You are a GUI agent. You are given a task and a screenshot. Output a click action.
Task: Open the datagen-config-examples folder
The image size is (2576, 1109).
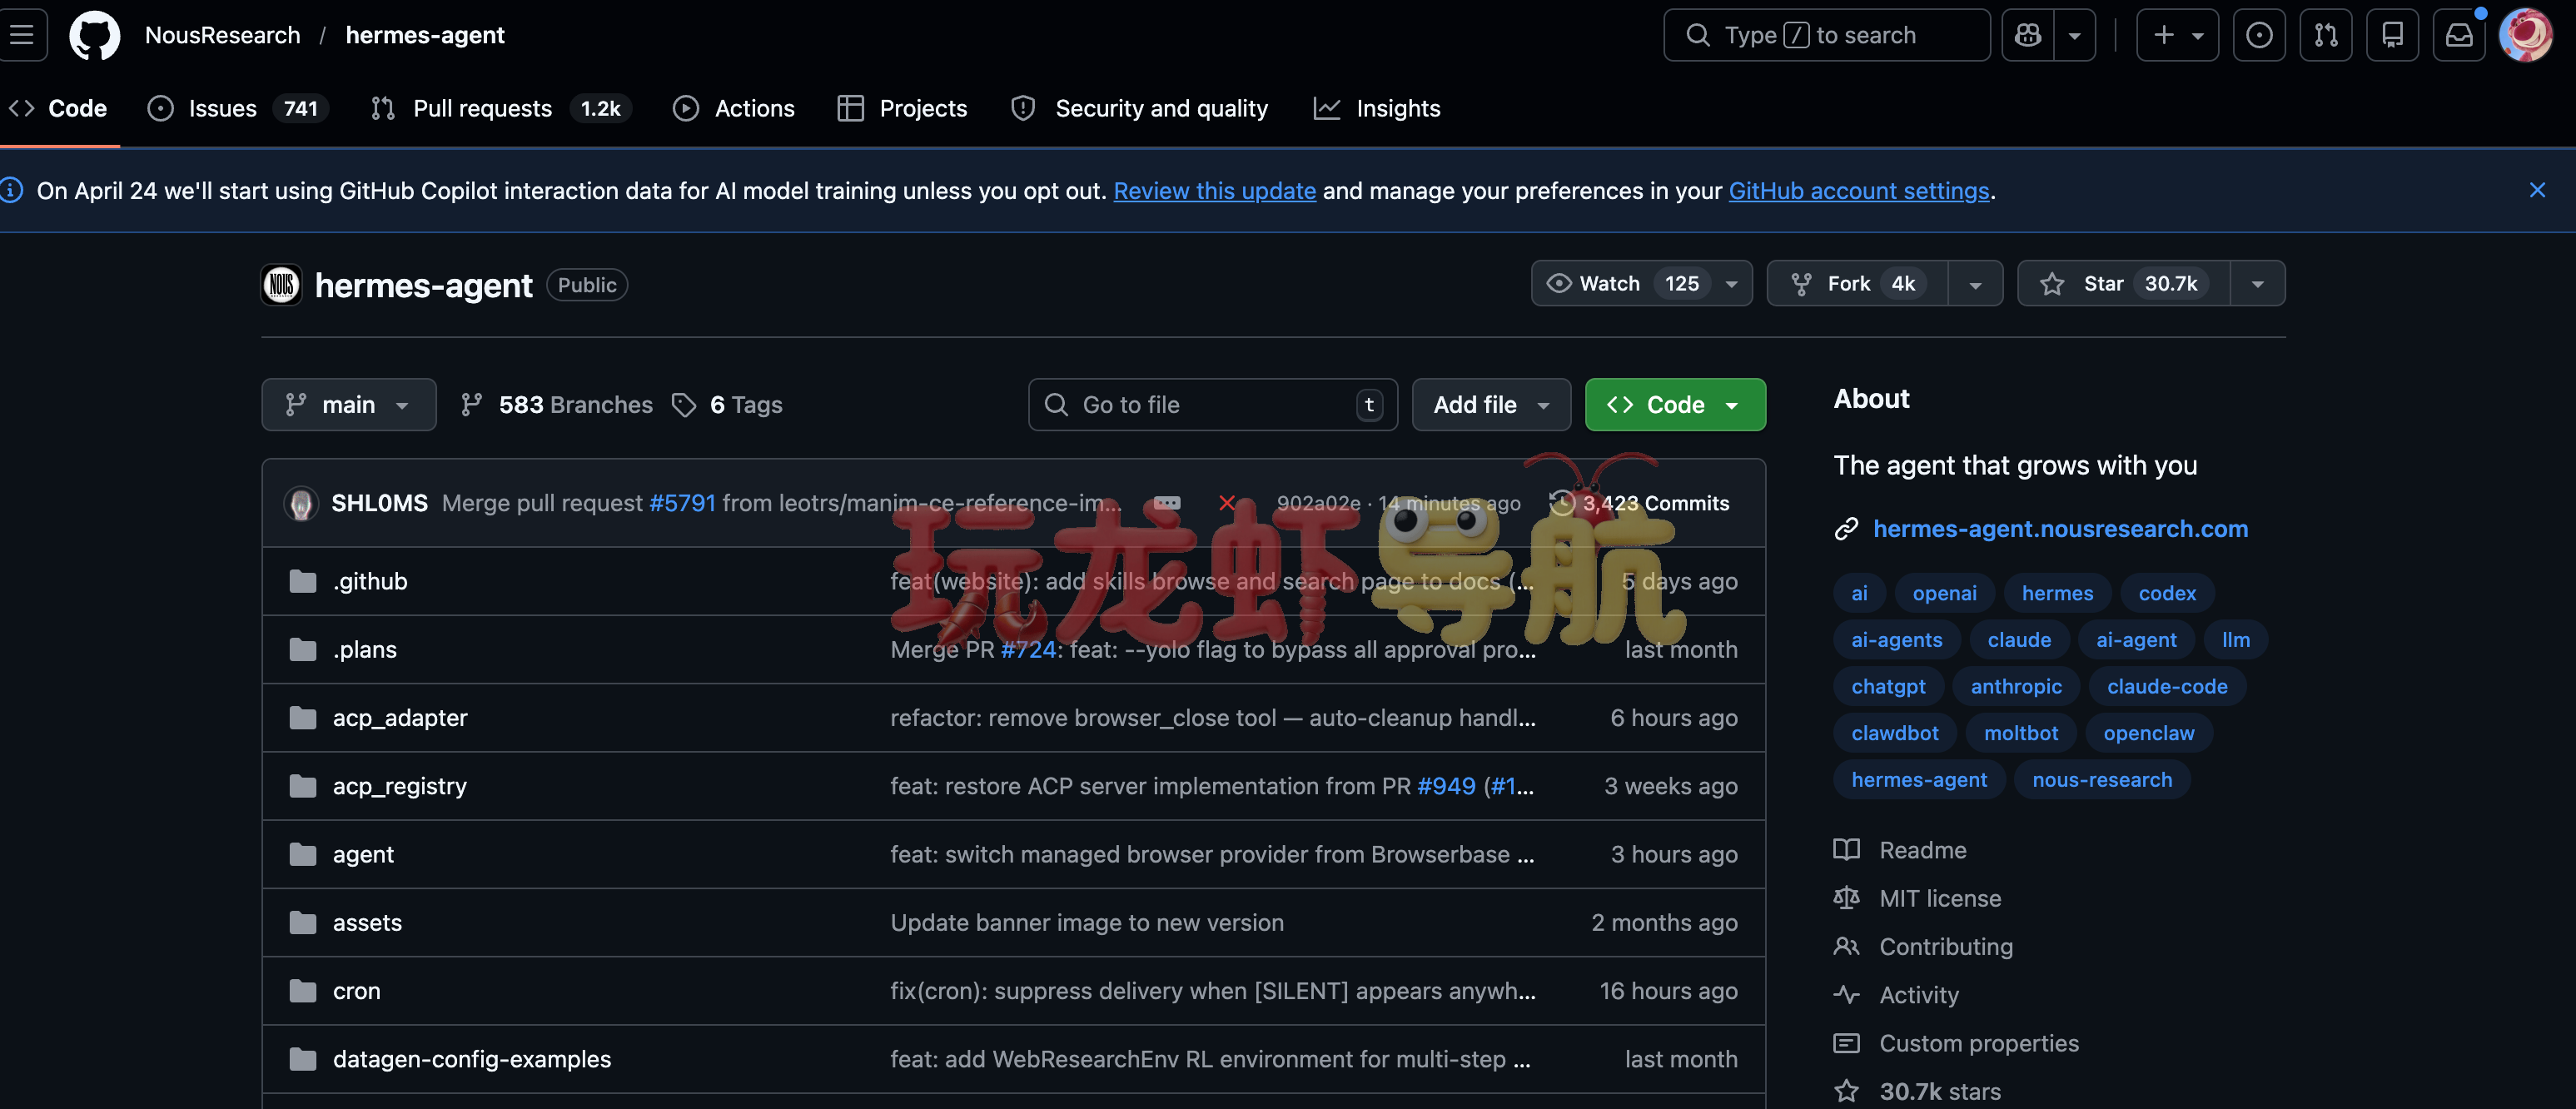coord(472,1058)
